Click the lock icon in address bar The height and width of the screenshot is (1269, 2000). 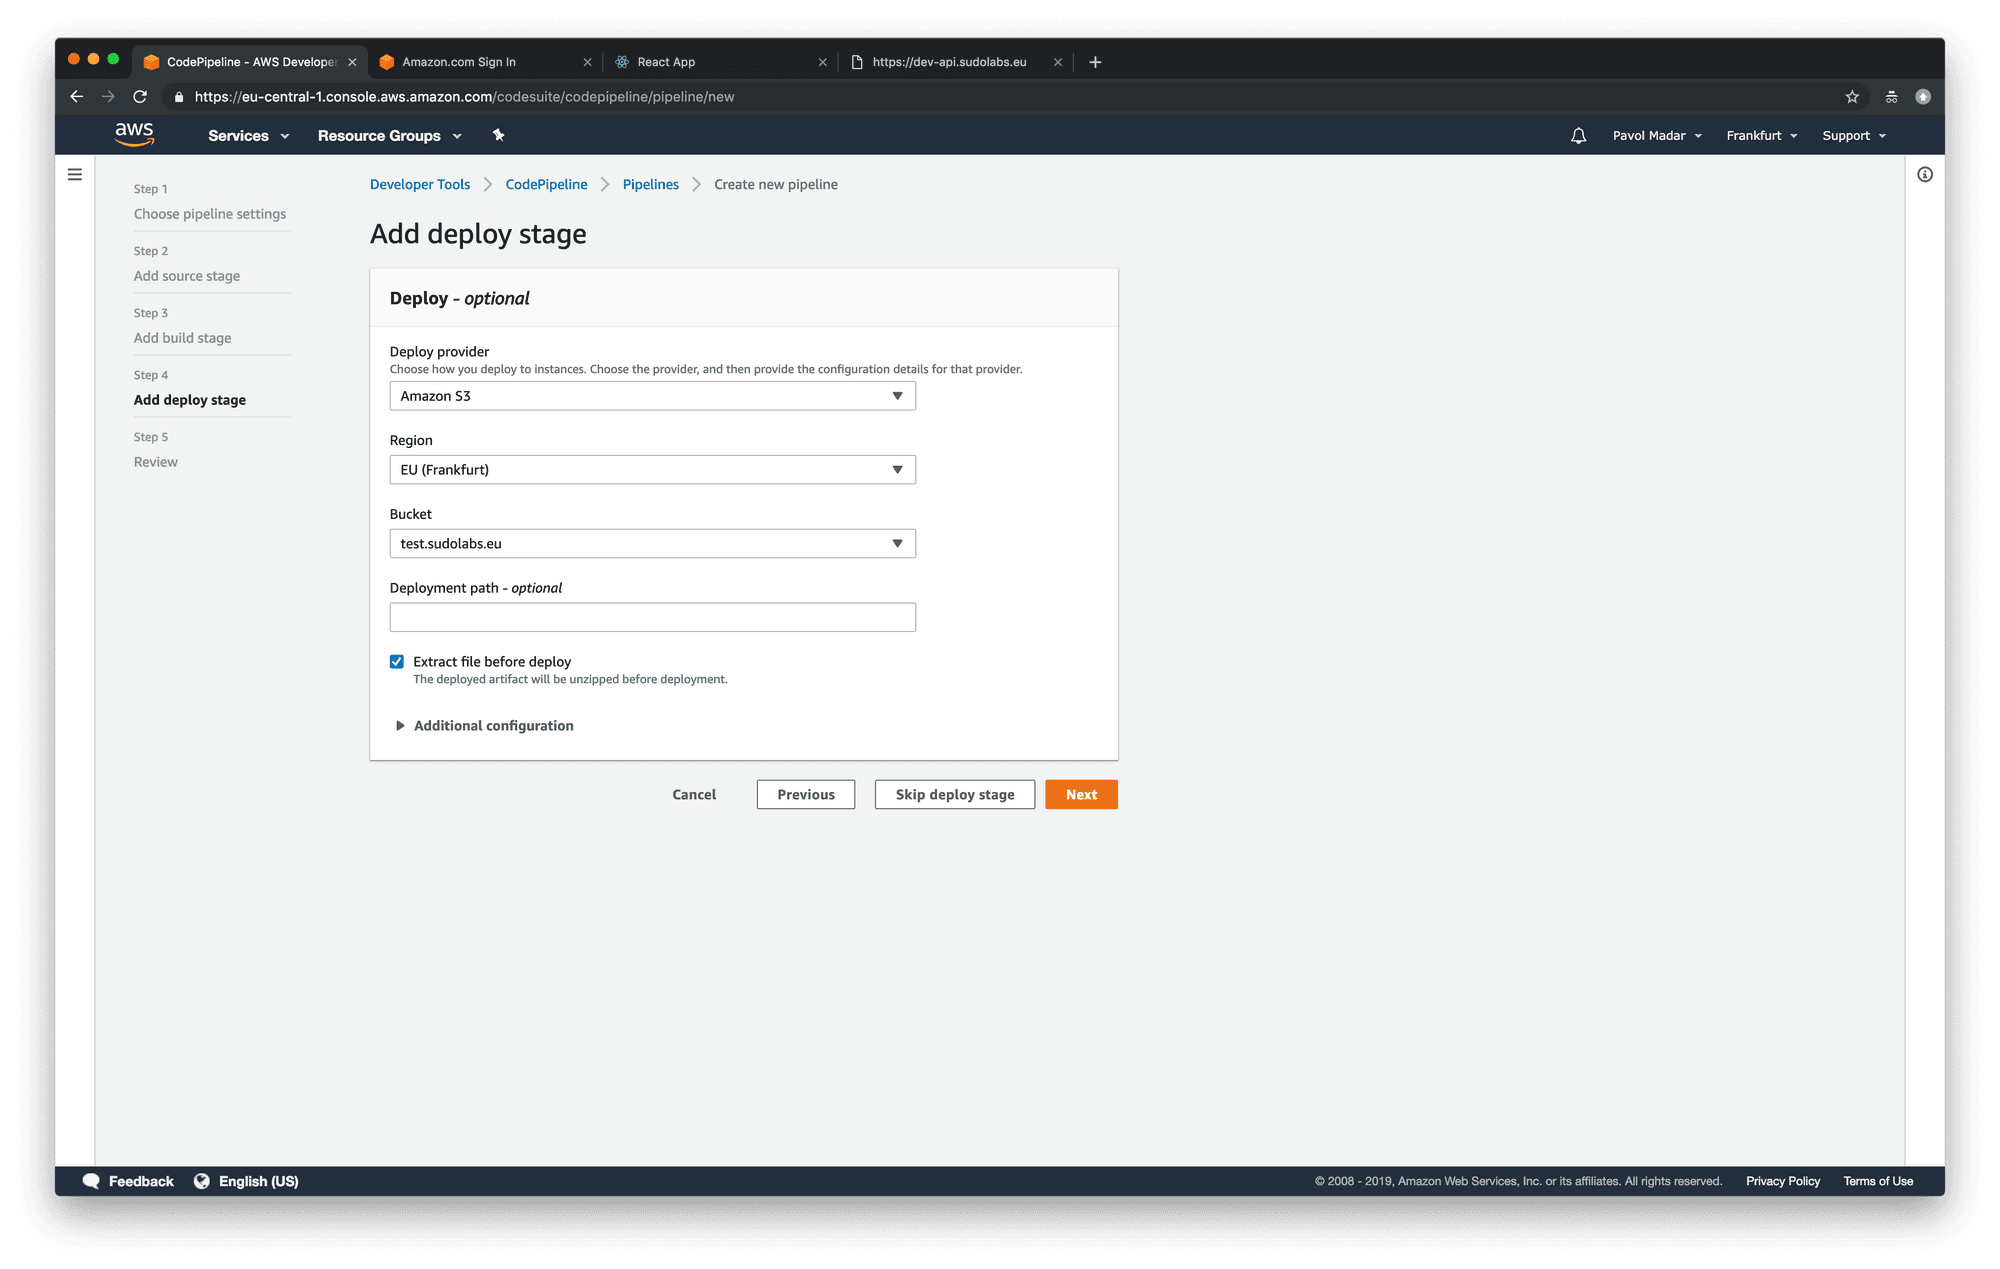[179, 97]
